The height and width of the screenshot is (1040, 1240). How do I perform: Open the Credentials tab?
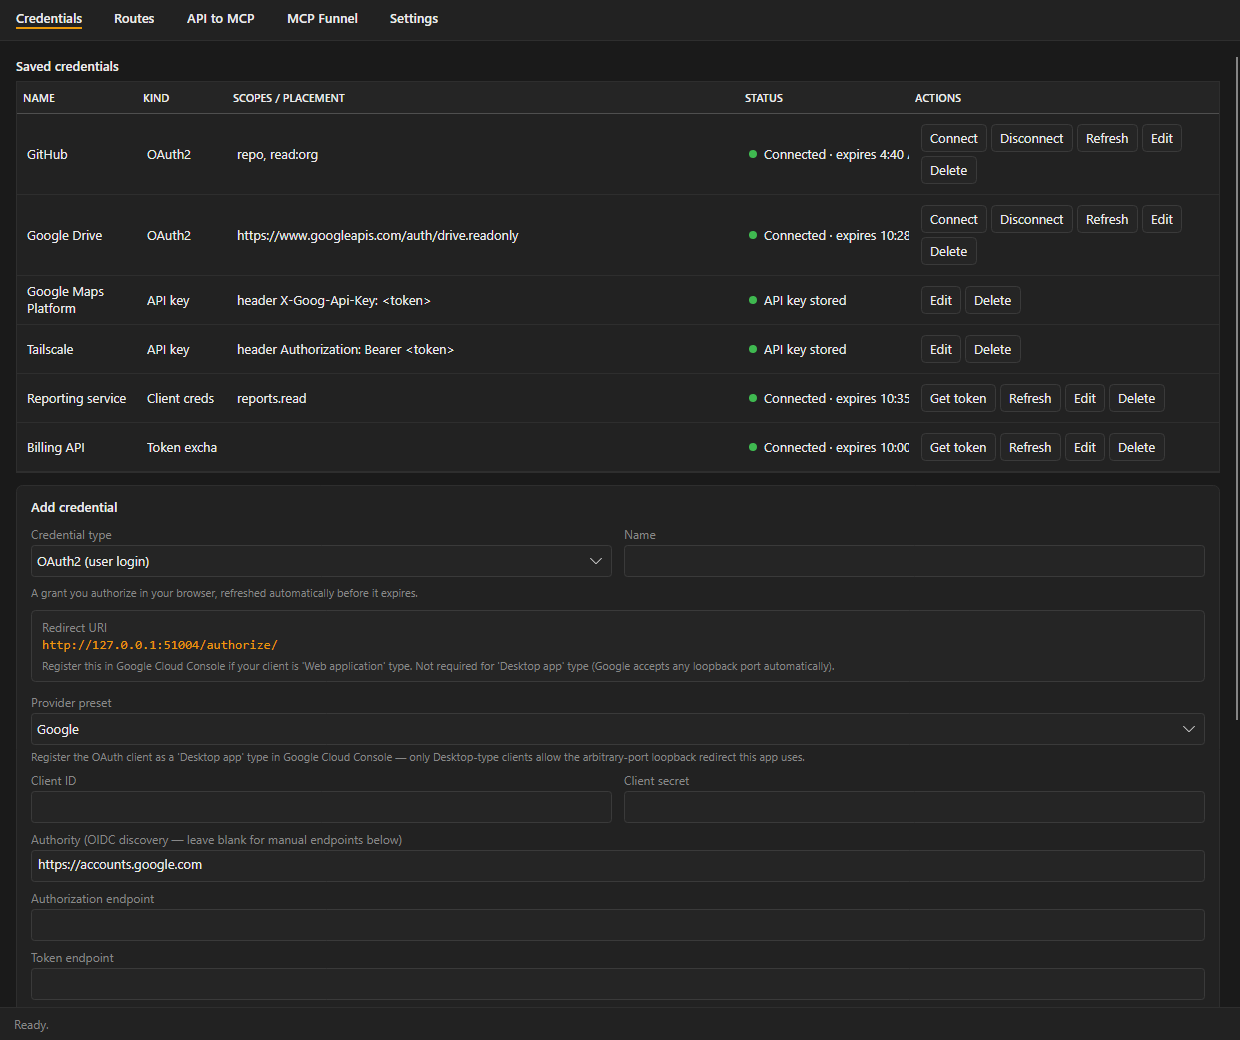click(49, 19)
